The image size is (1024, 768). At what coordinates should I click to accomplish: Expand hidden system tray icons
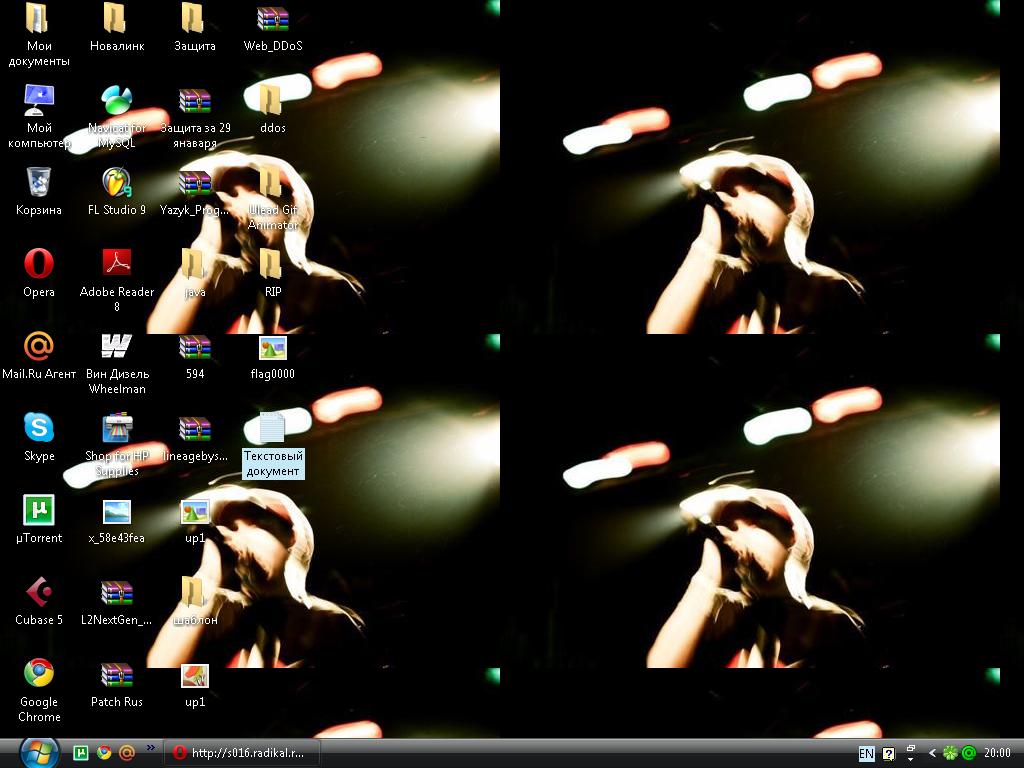pyautogui.click(x=932, y=753)
